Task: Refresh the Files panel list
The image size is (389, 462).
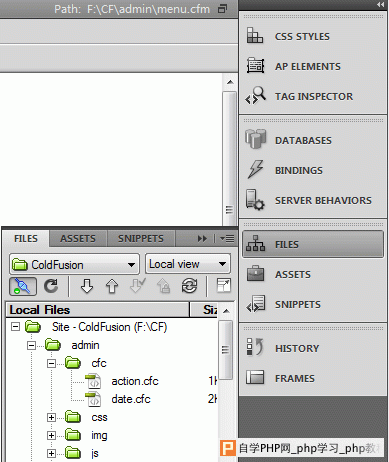Action: (51, 286)
